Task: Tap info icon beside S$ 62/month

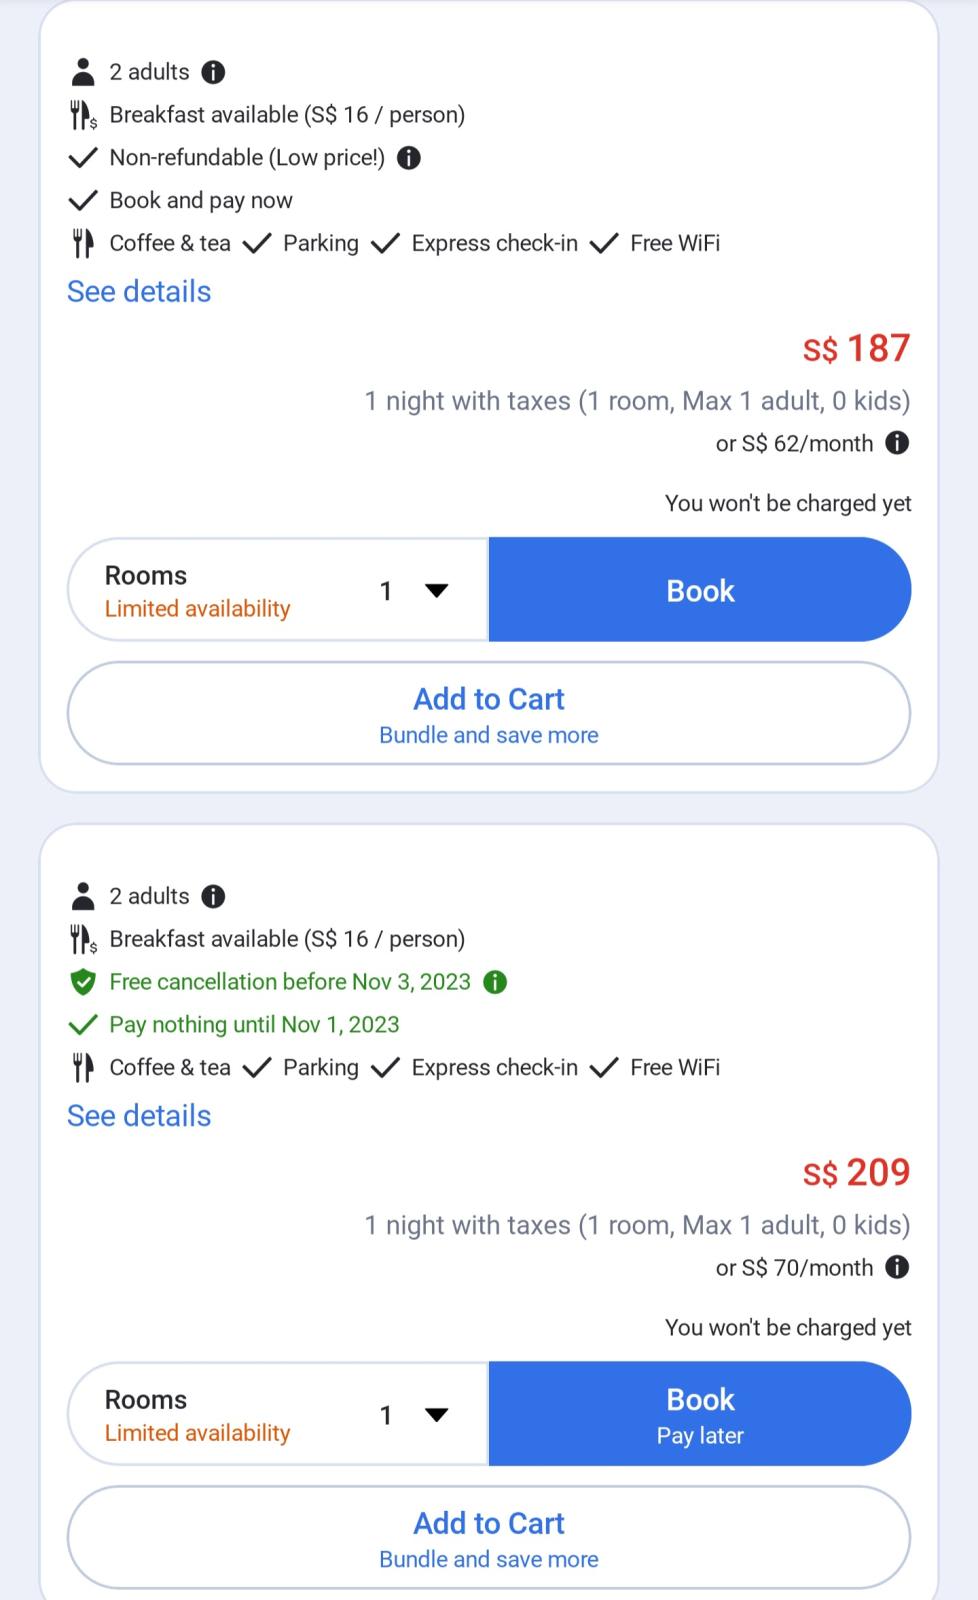Action: [897, 443]
